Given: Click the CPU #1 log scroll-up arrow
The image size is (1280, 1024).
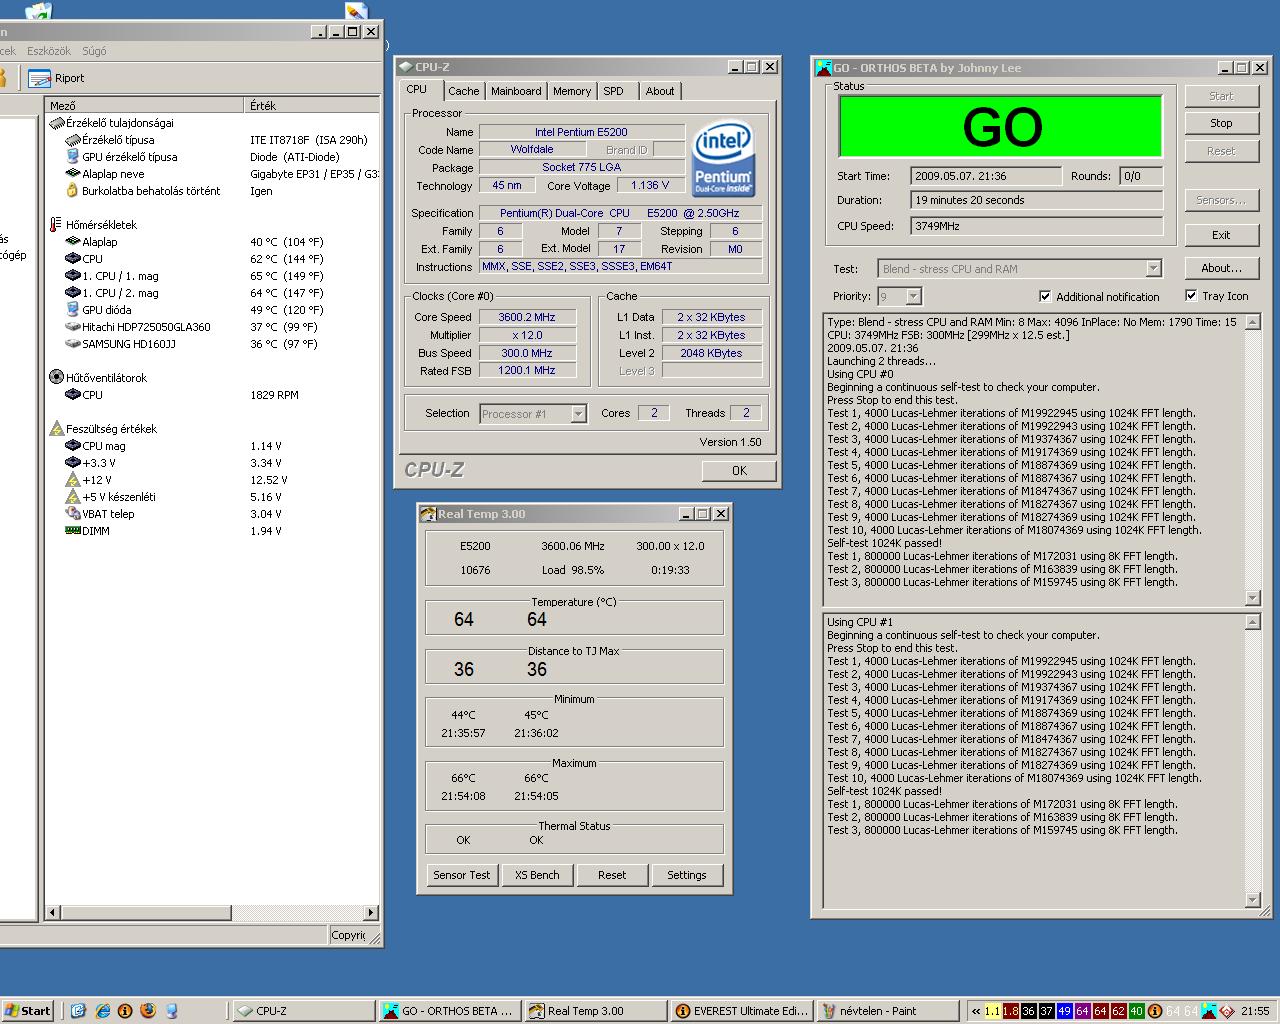Looking at the screenshot, I should pos(1253,622).
